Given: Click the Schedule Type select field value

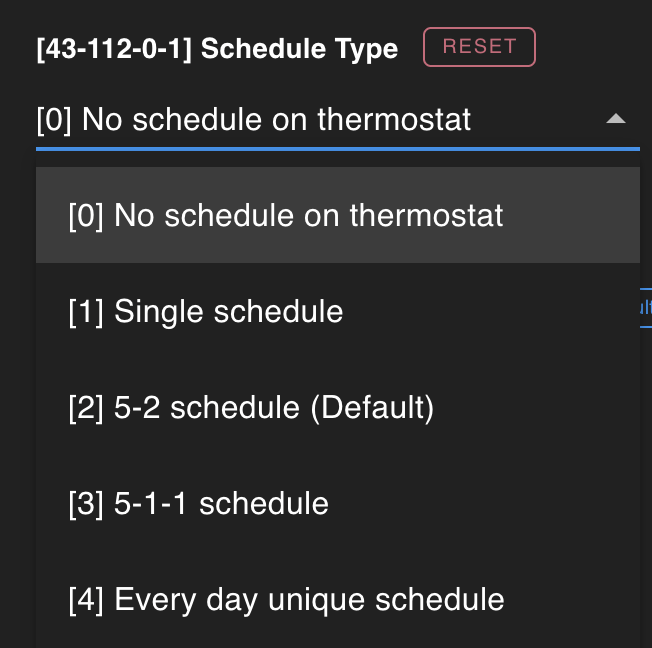Looking at the screenshot, I should 254,121.
